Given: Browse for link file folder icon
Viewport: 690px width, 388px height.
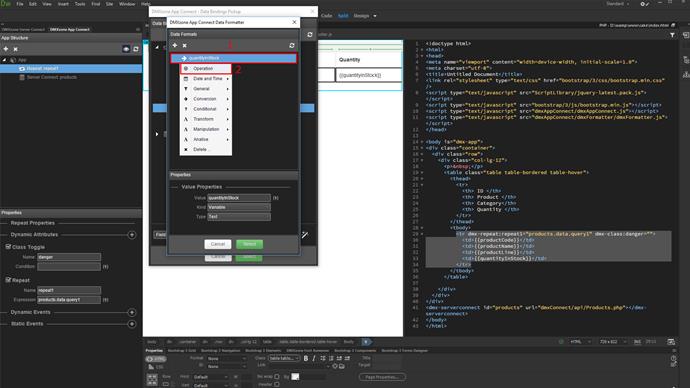Looking at the screenshot, I should tap(341, 366).
